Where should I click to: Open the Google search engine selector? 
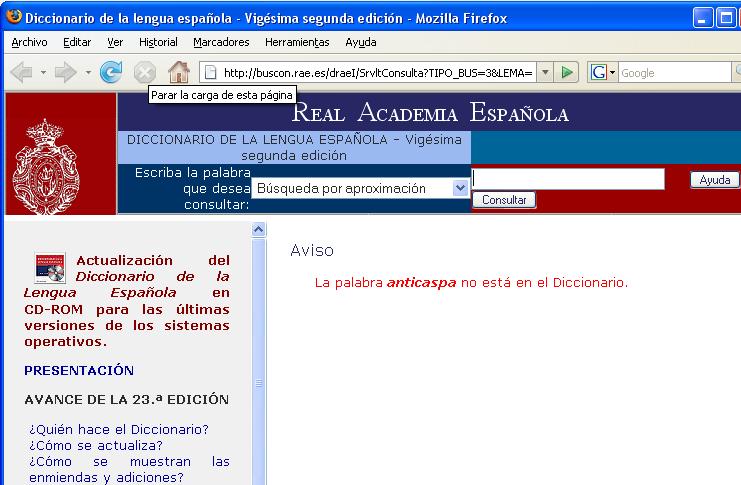pyautogui.click(x=602, y=72)
